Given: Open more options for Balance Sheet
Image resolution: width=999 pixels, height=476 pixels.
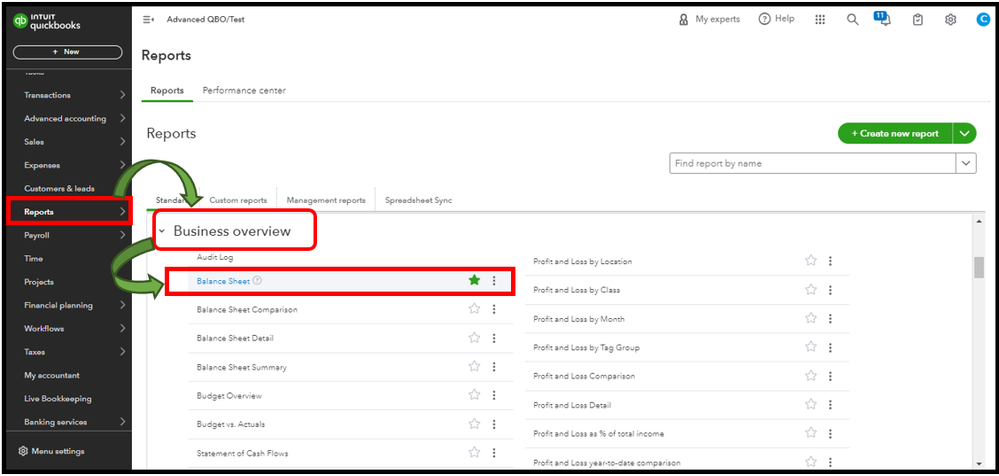Looking at the screenshot, I should point(494,281).
